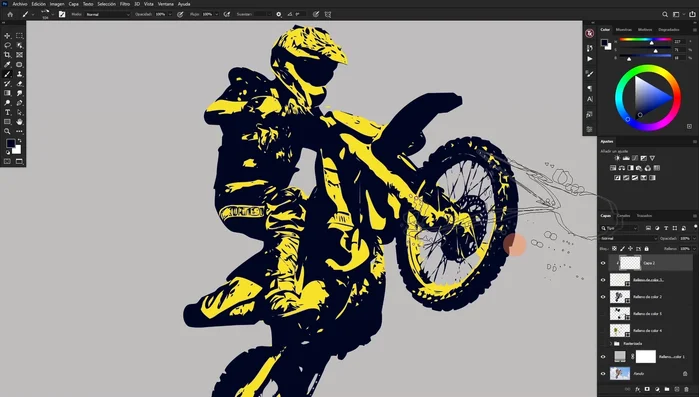Hide the Fondo layer
The width and height of the screenshot is (699, 397).
pyautogui.click(x=603, y=373)
